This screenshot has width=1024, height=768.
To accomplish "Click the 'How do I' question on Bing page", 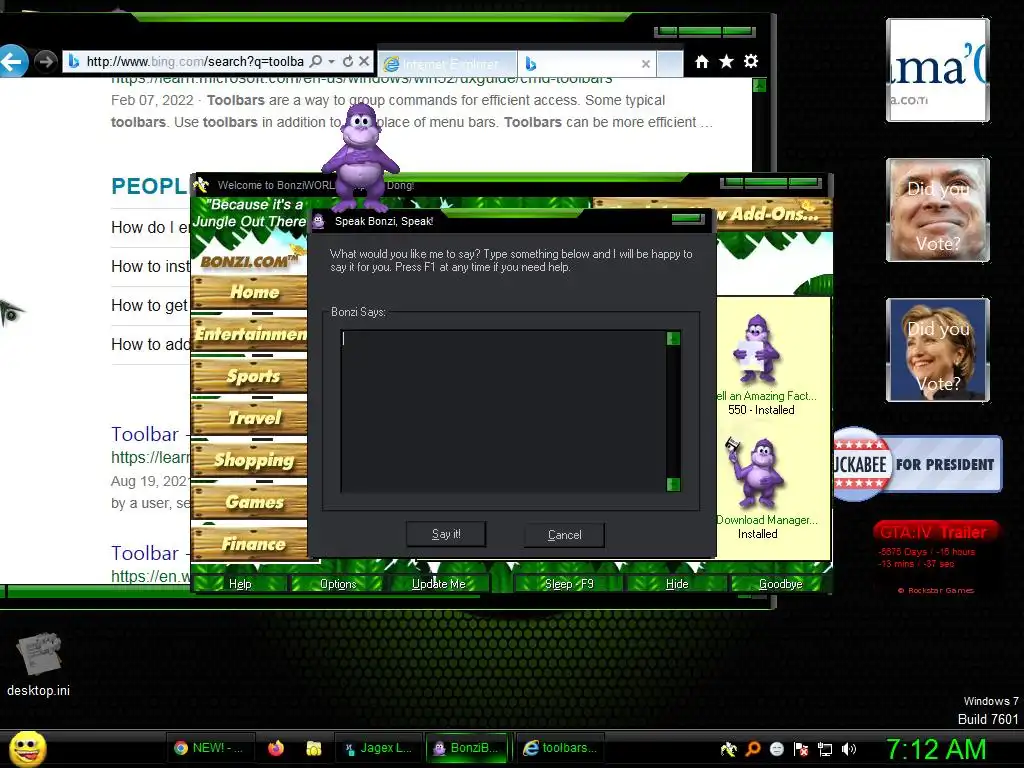I will click(x=150, y=227).
